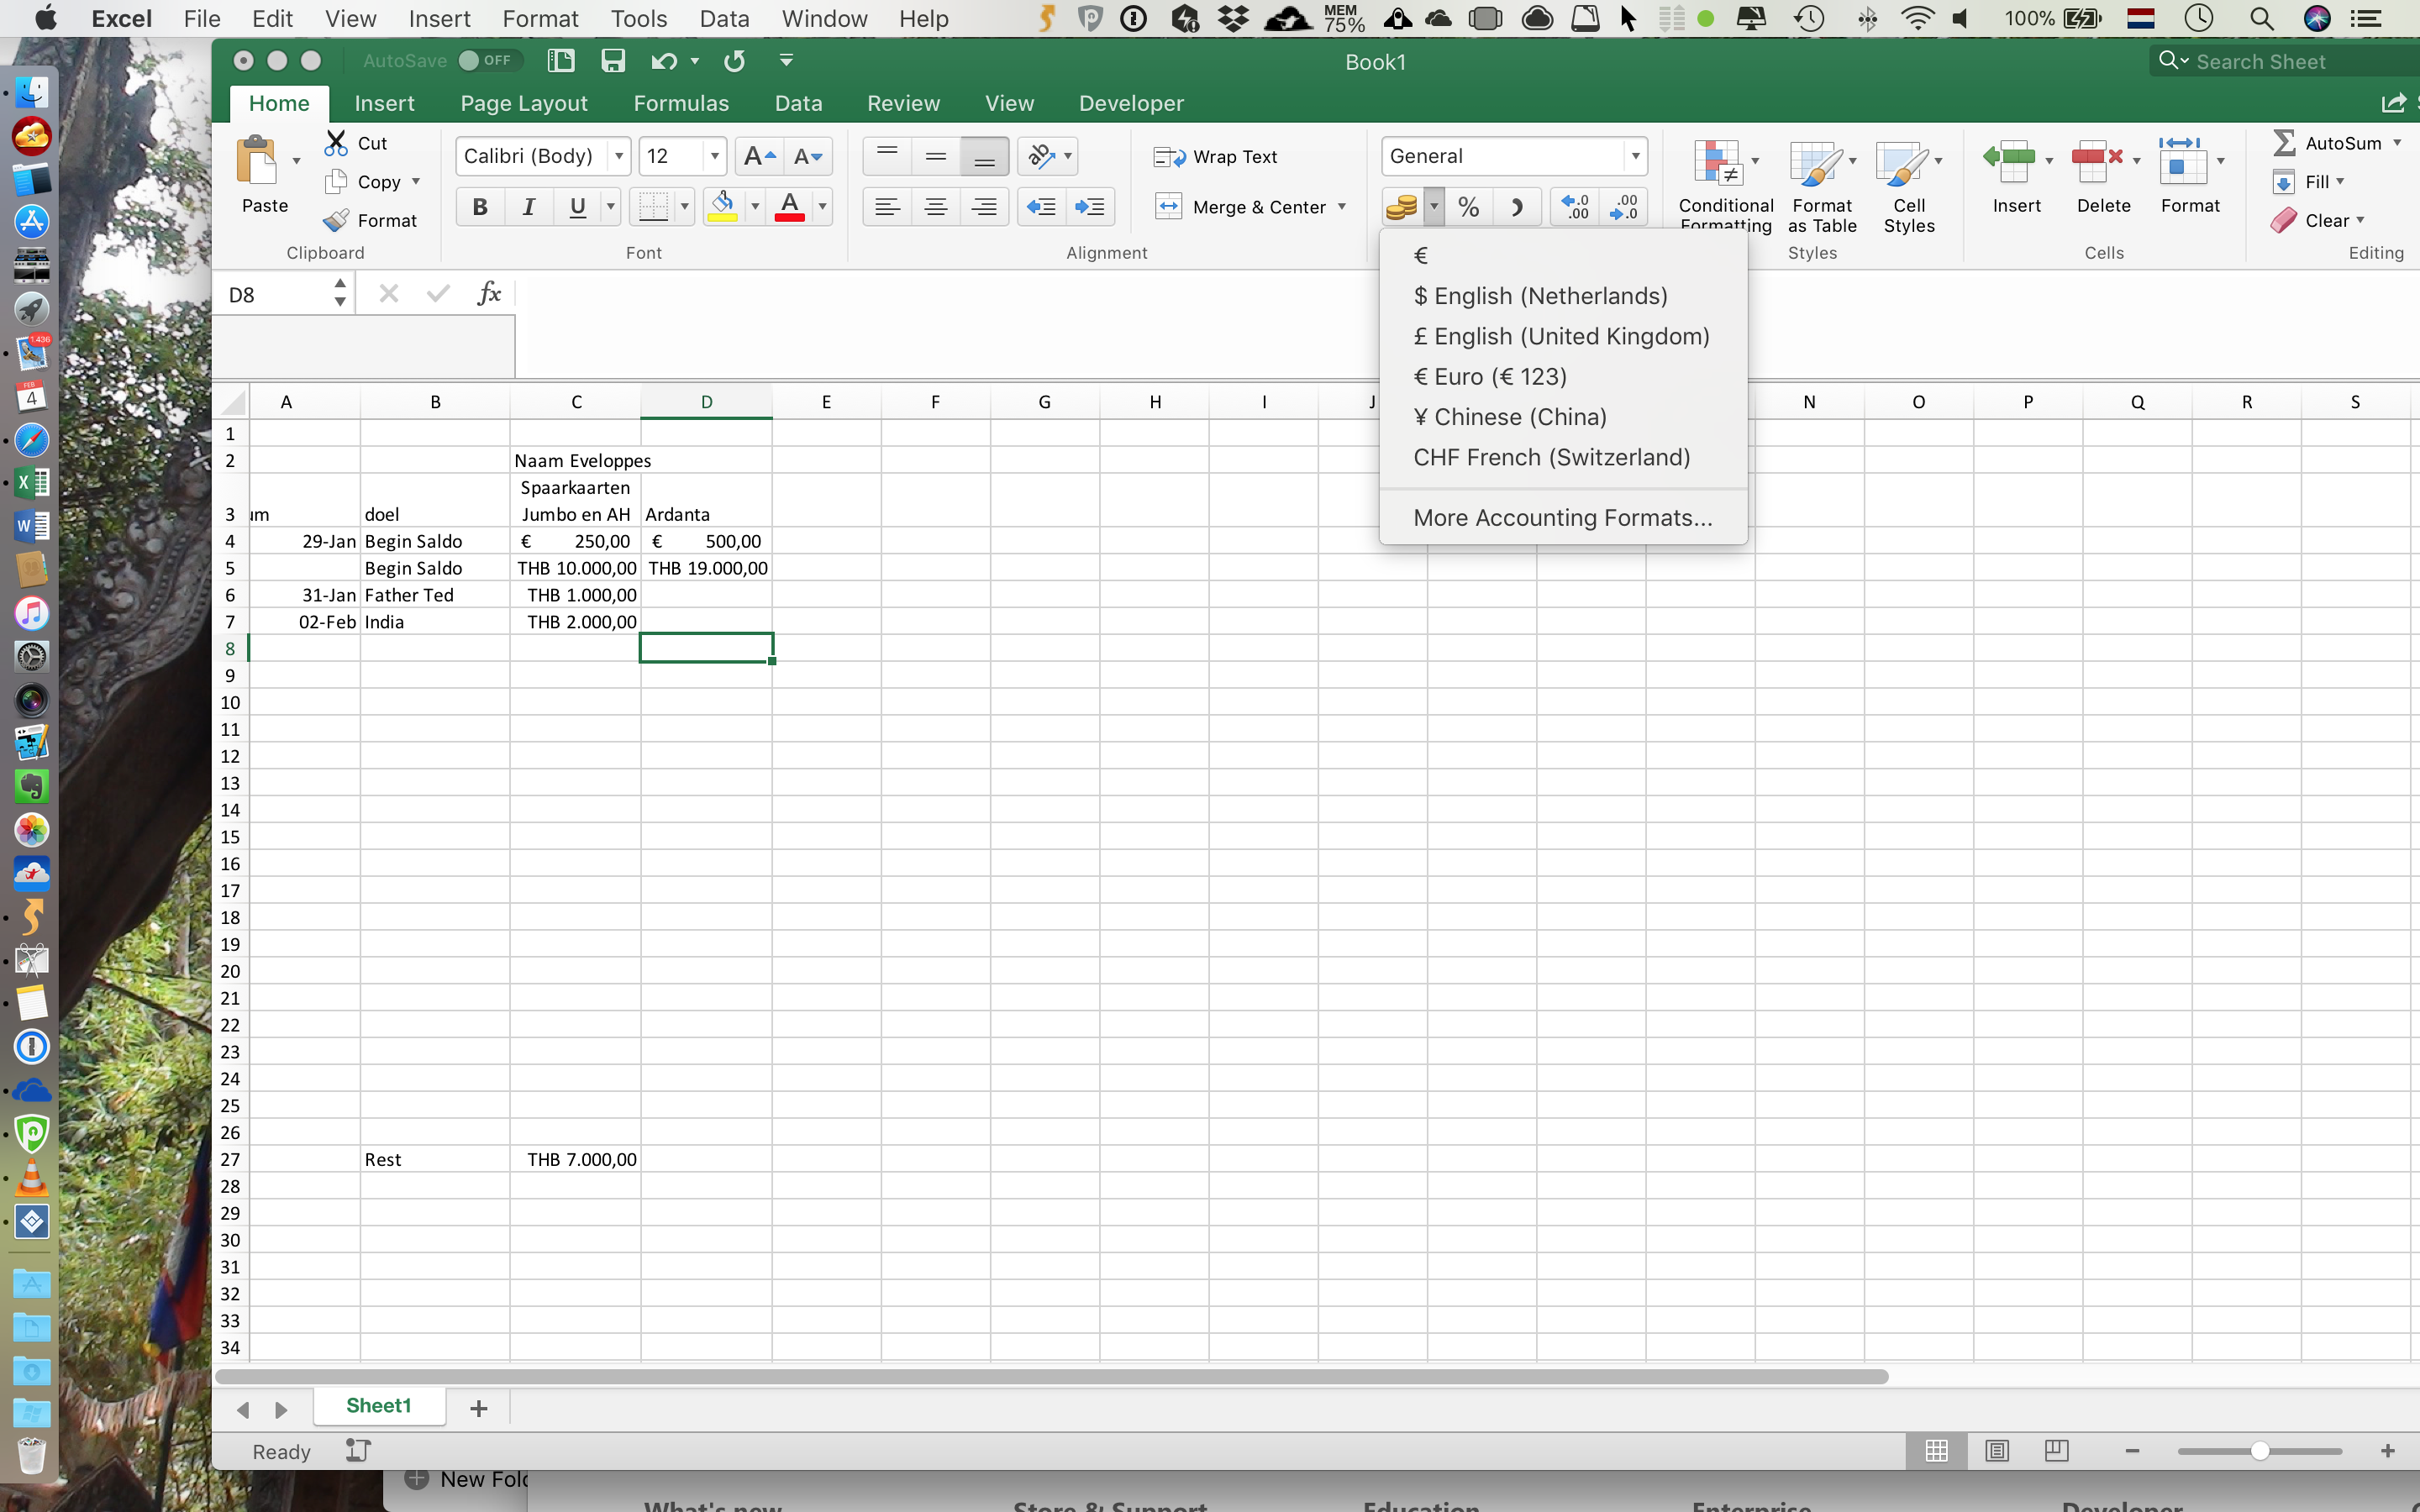Image resolution: width=2420 pixels, height=1512 pixels.
Task: Adjust the zoom slider at bottom right
Action: (x=2259, y=1450)
